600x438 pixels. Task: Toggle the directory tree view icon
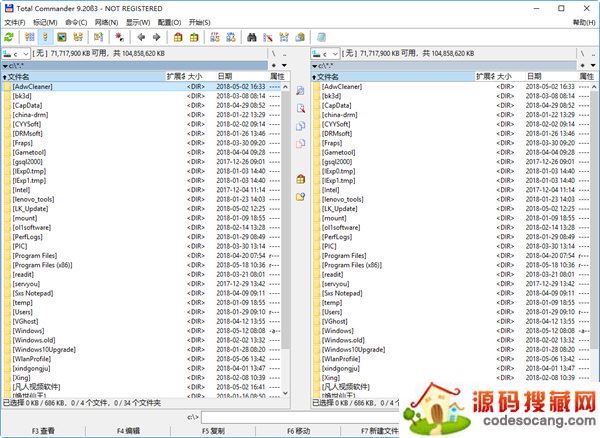78,37
